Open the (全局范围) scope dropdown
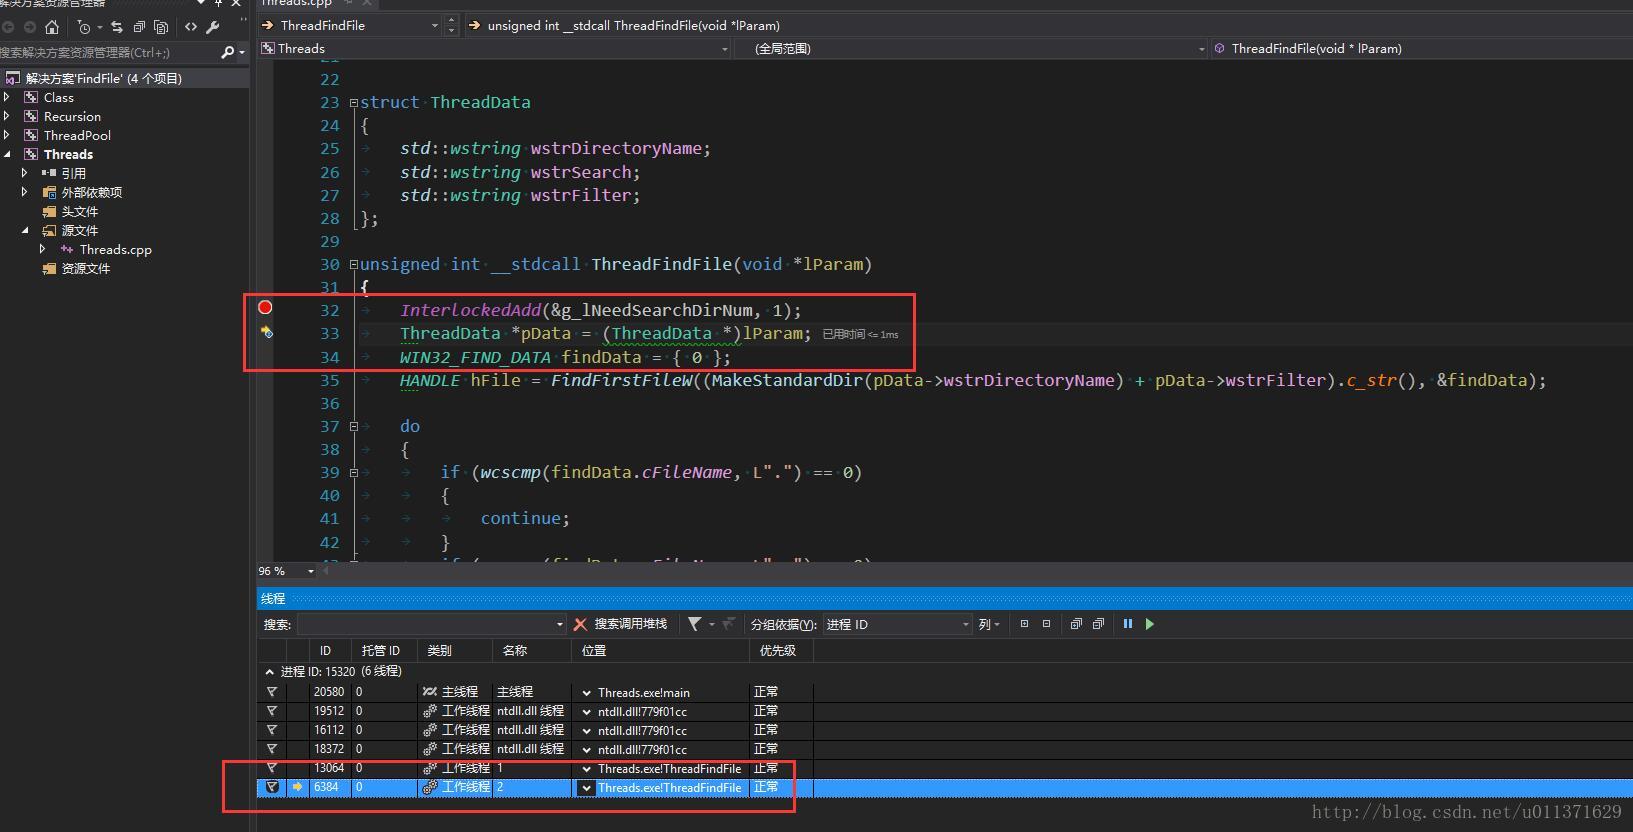The image size is (1633, 832). [x=1202, y=48]
